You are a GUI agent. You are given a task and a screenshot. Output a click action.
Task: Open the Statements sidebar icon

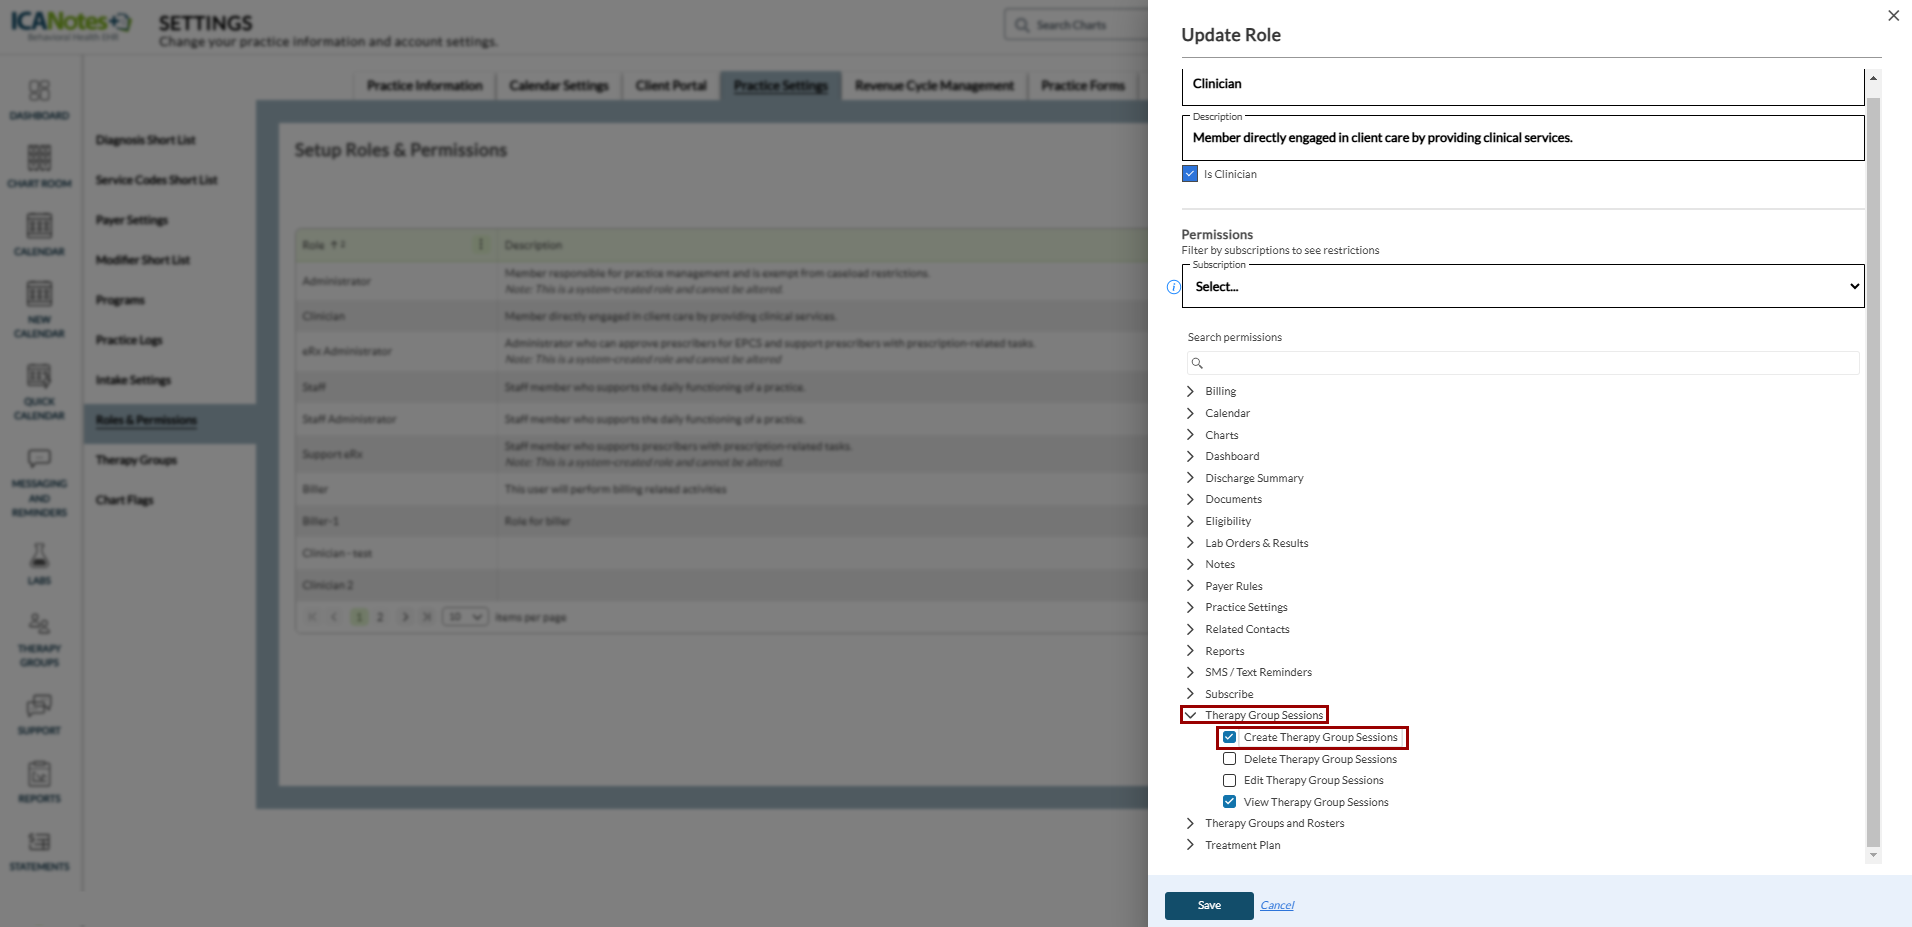coord(39,849)
